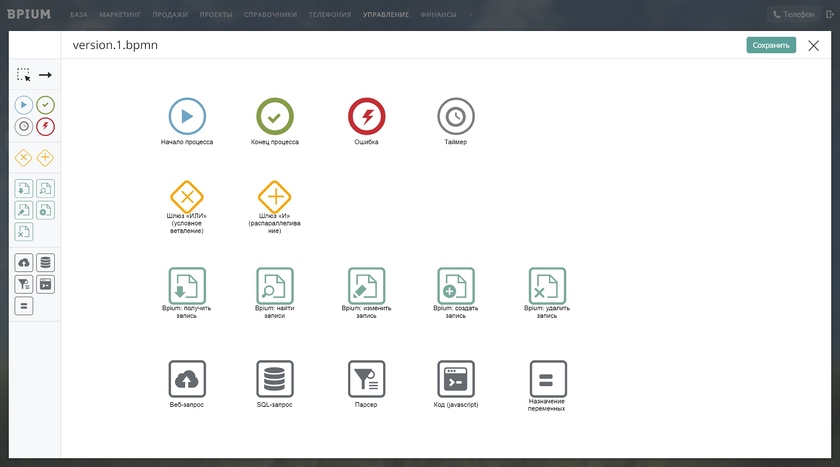Select the Bpium: найти записи node

[275, 285]
